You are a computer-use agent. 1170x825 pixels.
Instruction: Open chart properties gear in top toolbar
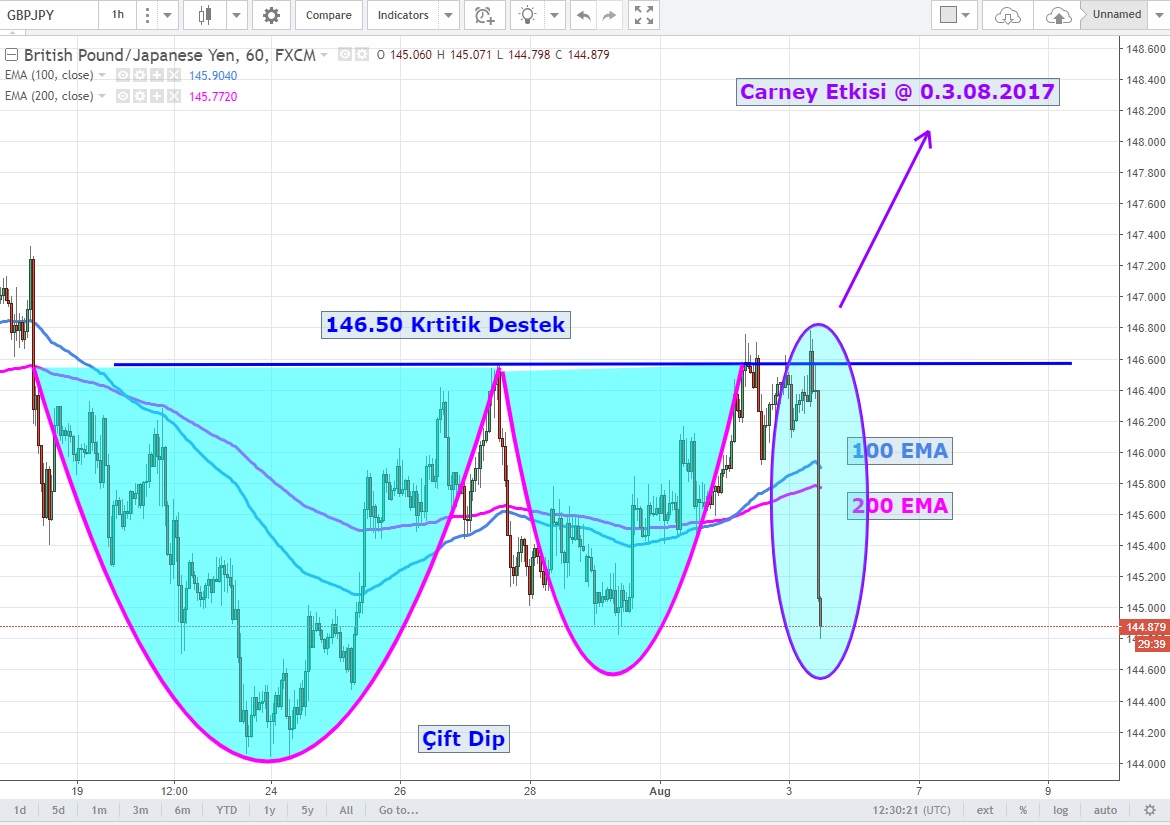pyautogui.click(x=271, y=15)
